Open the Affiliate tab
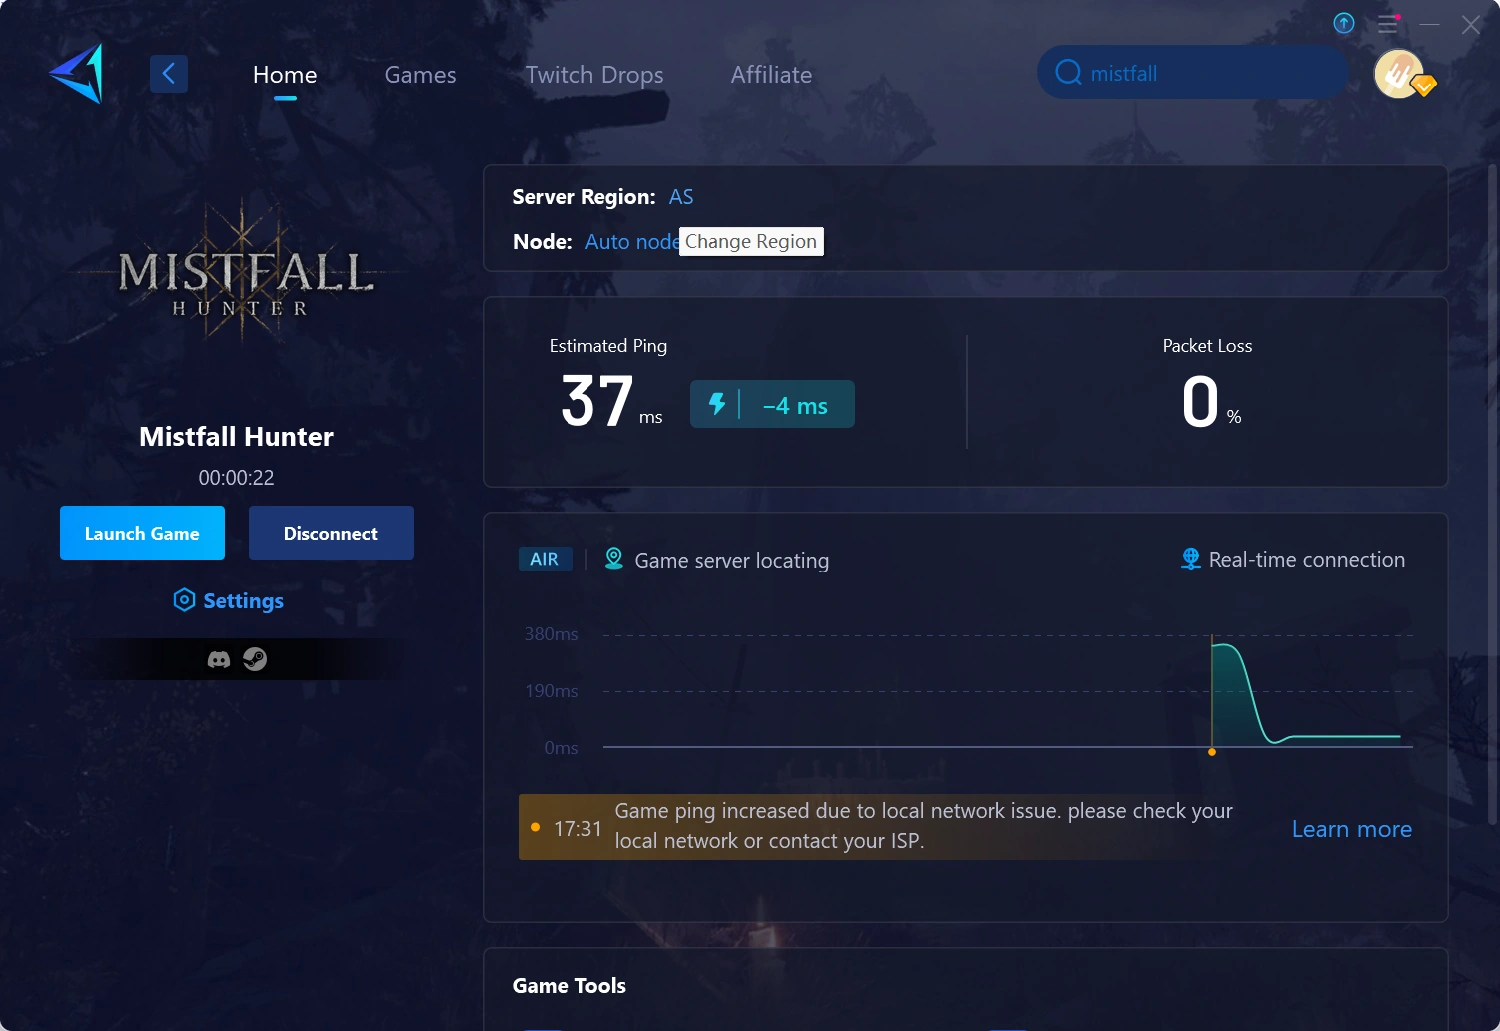 click(771, 75)
